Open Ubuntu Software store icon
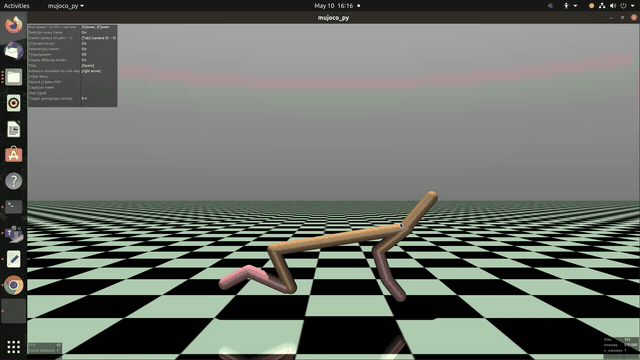The image size is (640, 360). click(13, 155)
